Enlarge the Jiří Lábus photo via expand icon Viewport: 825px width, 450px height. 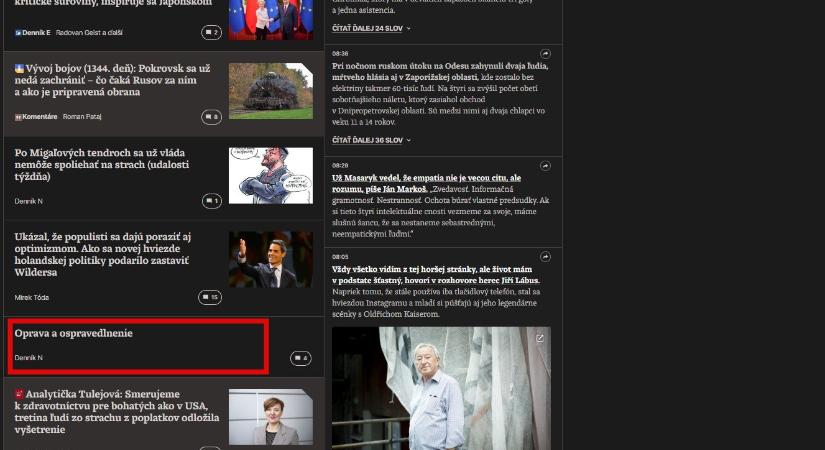click(x=540, y=338)
